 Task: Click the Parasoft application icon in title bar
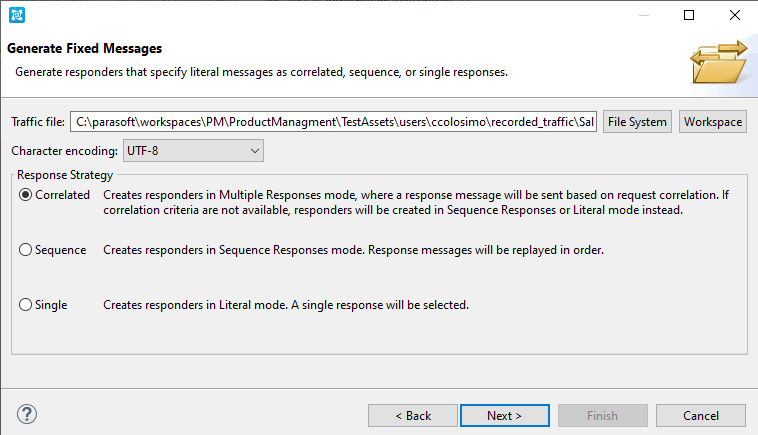(17, 15)
